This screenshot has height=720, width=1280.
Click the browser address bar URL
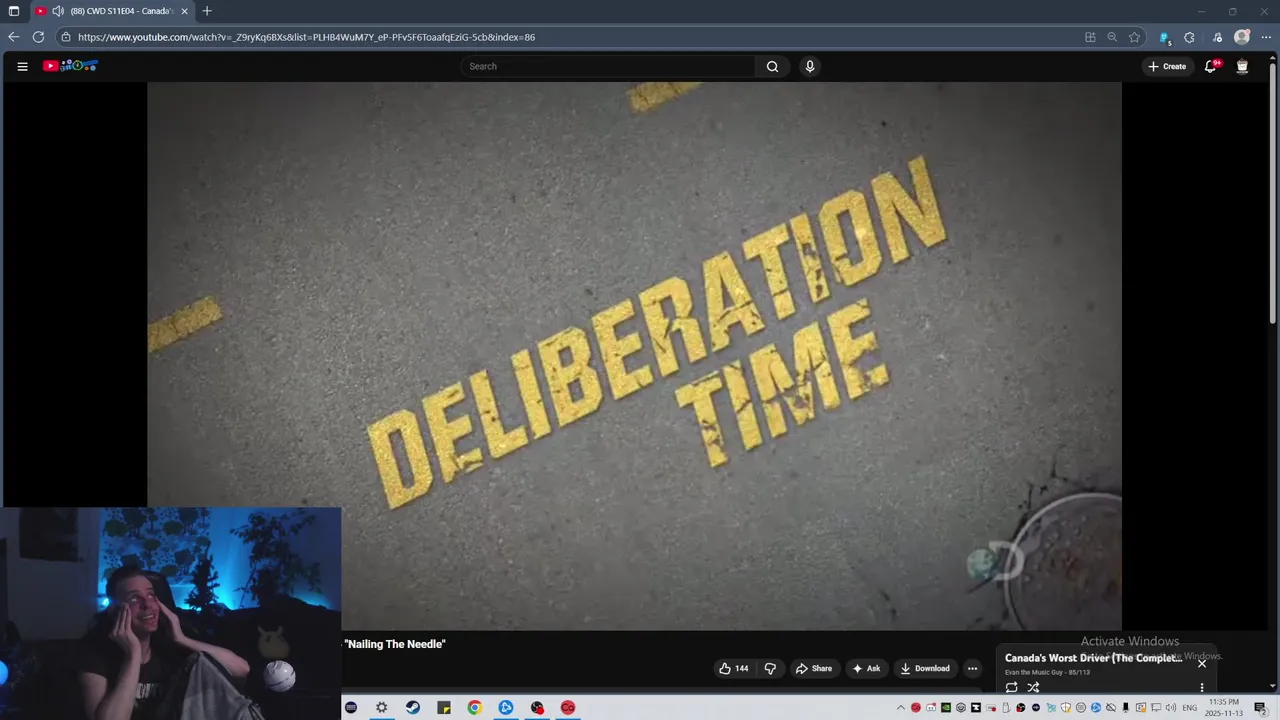tap(306, 37)
